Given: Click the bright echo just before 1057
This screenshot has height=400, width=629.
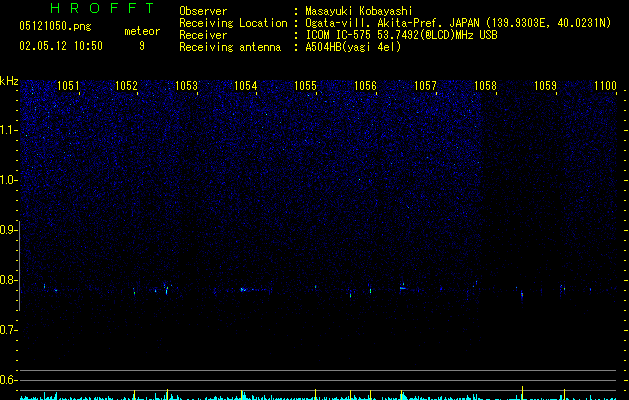Looking at the screenshot, I should [403, 288].
